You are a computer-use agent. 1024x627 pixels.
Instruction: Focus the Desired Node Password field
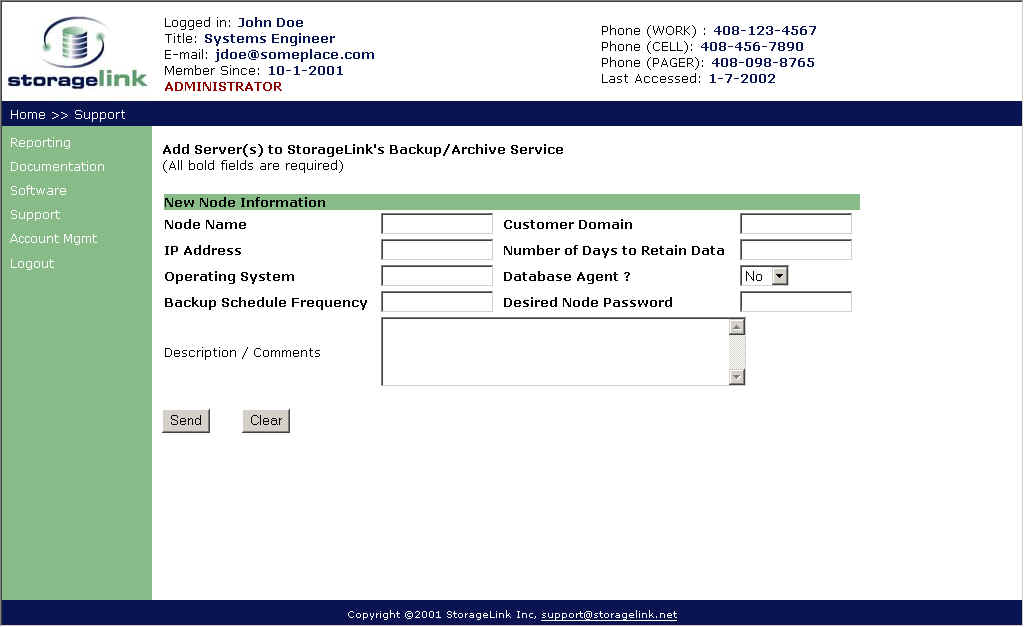coord(795,302)
